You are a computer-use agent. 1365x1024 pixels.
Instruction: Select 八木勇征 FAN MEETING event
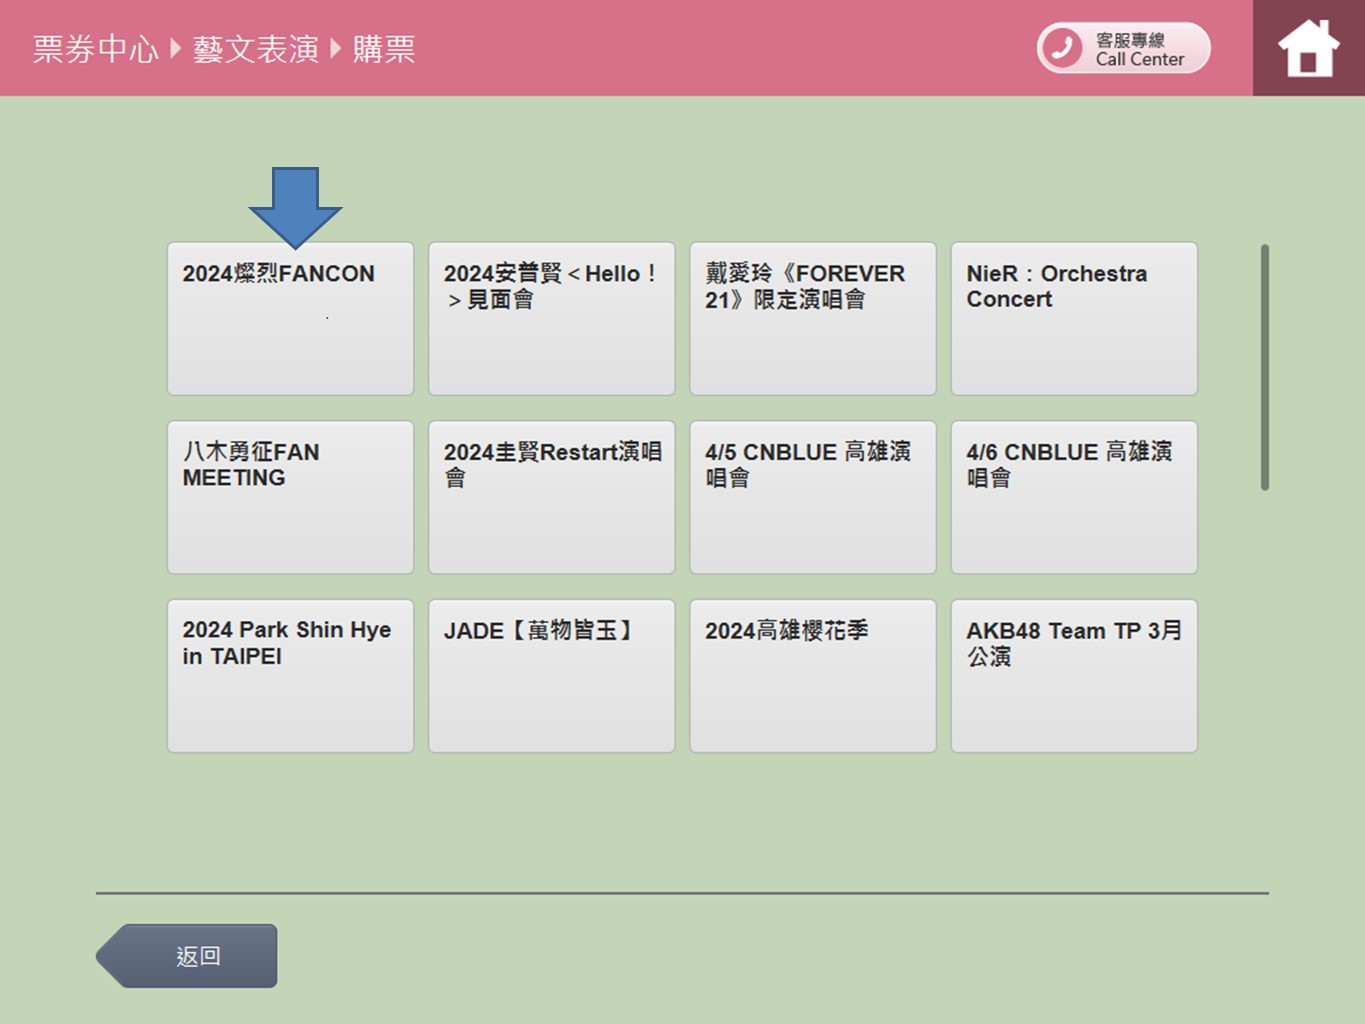(x=290, y=497)
